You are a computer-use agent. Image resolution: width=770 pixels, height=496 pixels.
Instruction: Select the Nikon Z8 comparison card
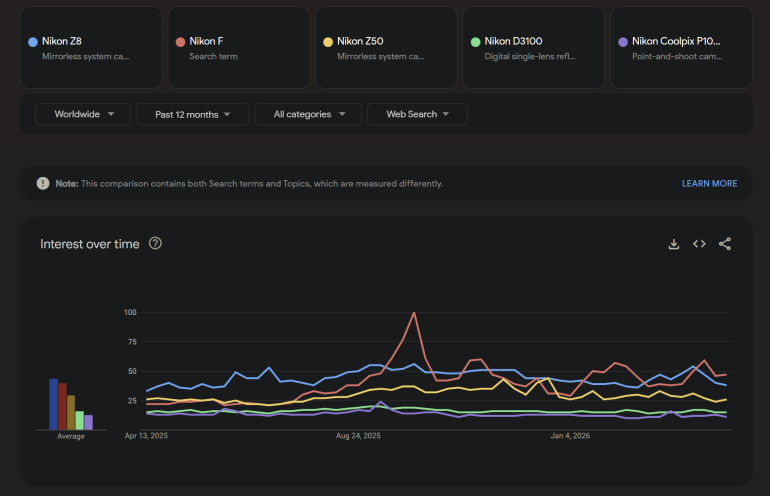pyautogui.click(x=91, y=48)
